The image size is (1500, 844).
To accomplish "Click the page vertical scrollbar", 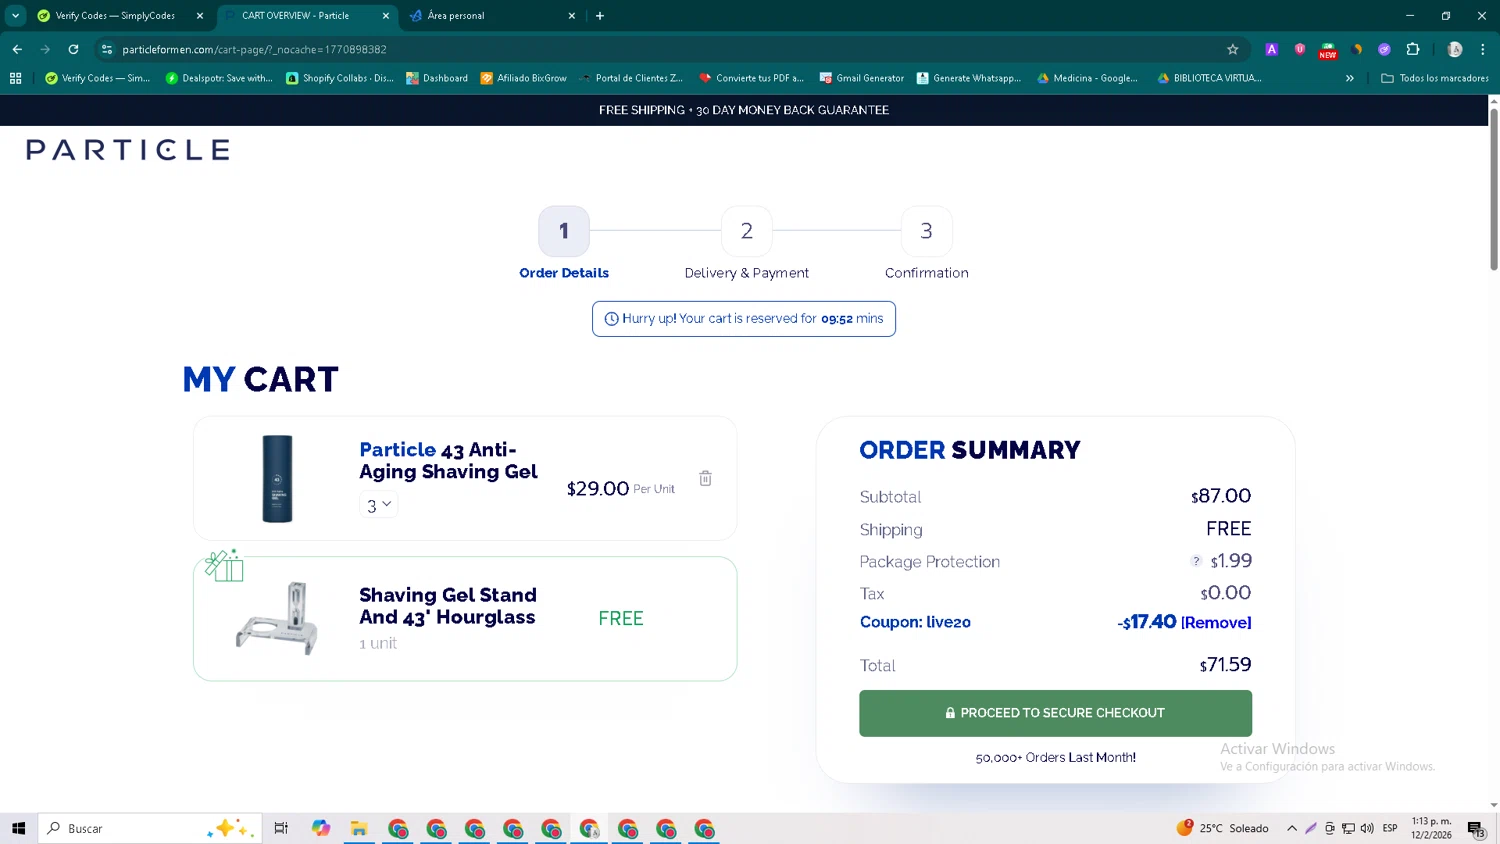I will pos(1494,190).
